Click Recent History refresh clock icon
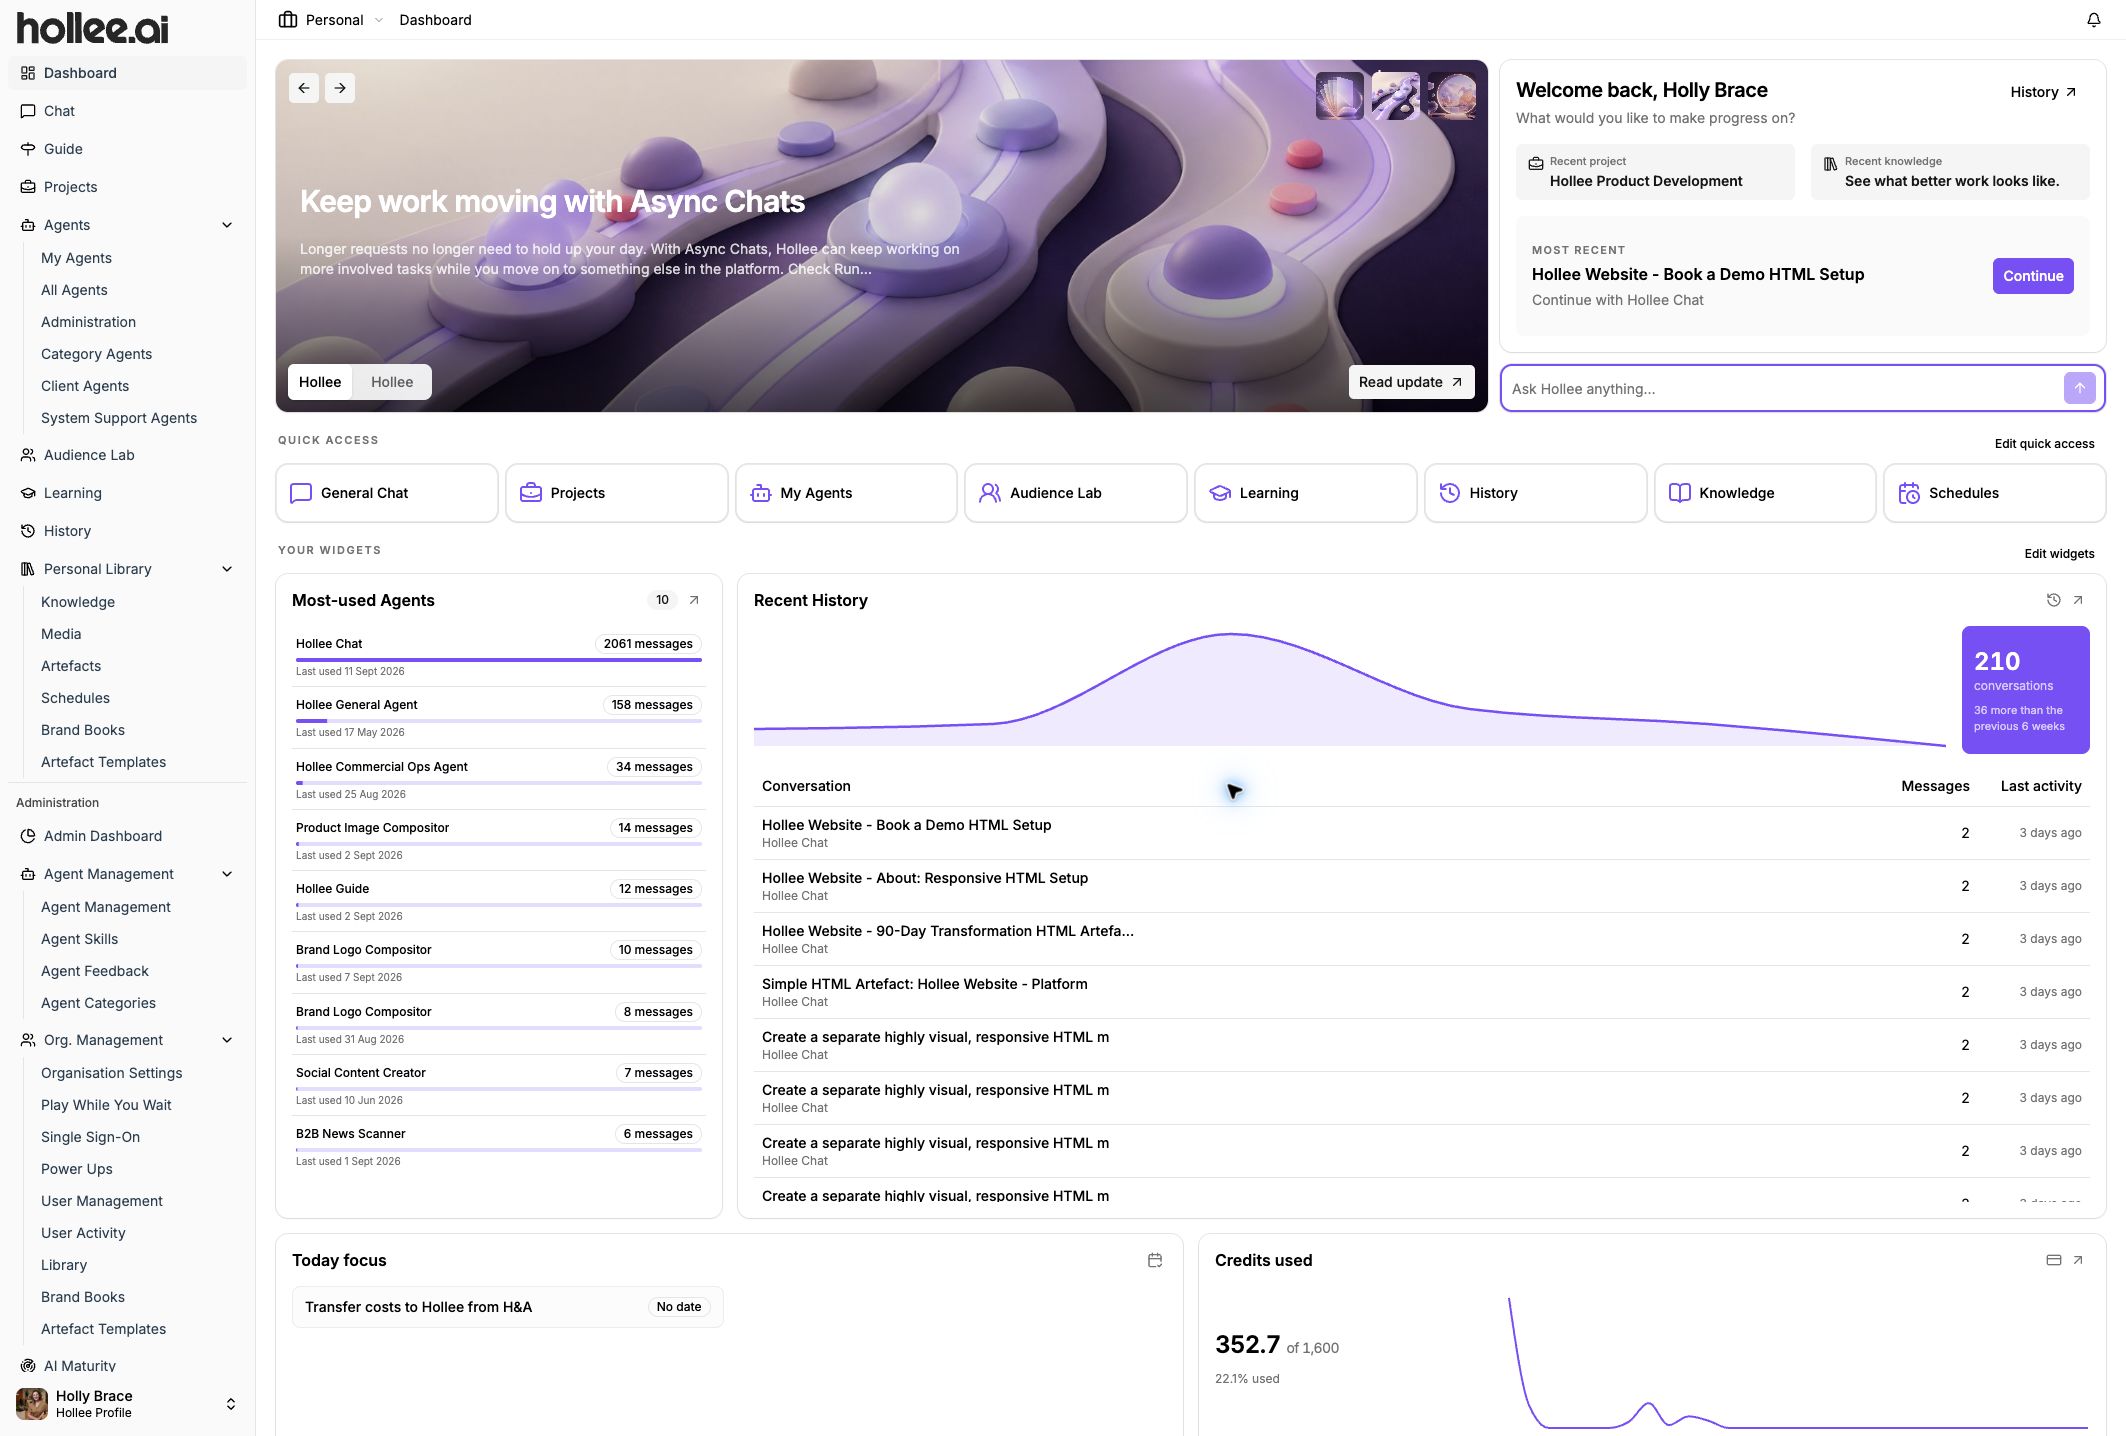2126x1436 pixels. 2053,600
